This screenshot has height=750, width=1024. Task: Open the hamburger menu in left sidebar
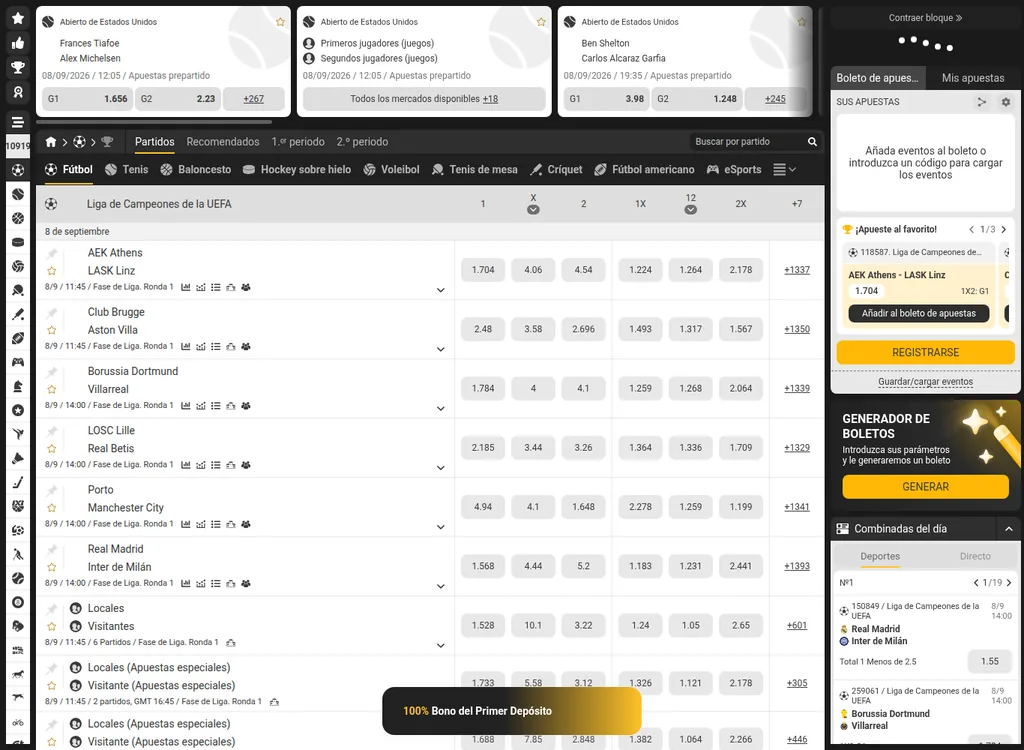coord(18,122)
